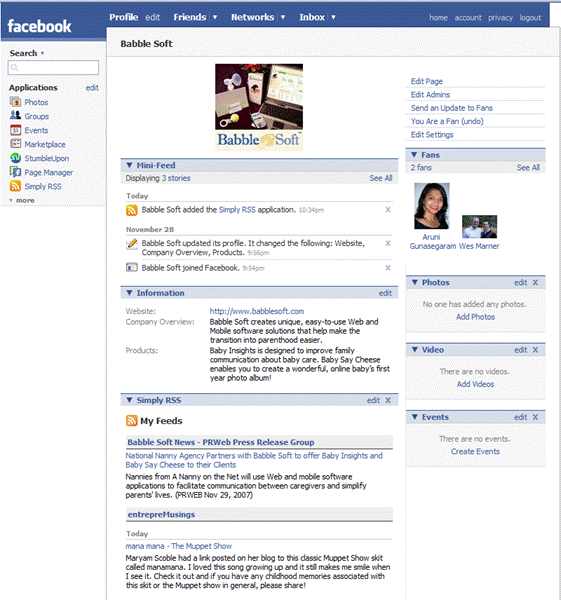Click logout in header
The image size is (561, 600).
pyautogui.click(x=530, y=18)
